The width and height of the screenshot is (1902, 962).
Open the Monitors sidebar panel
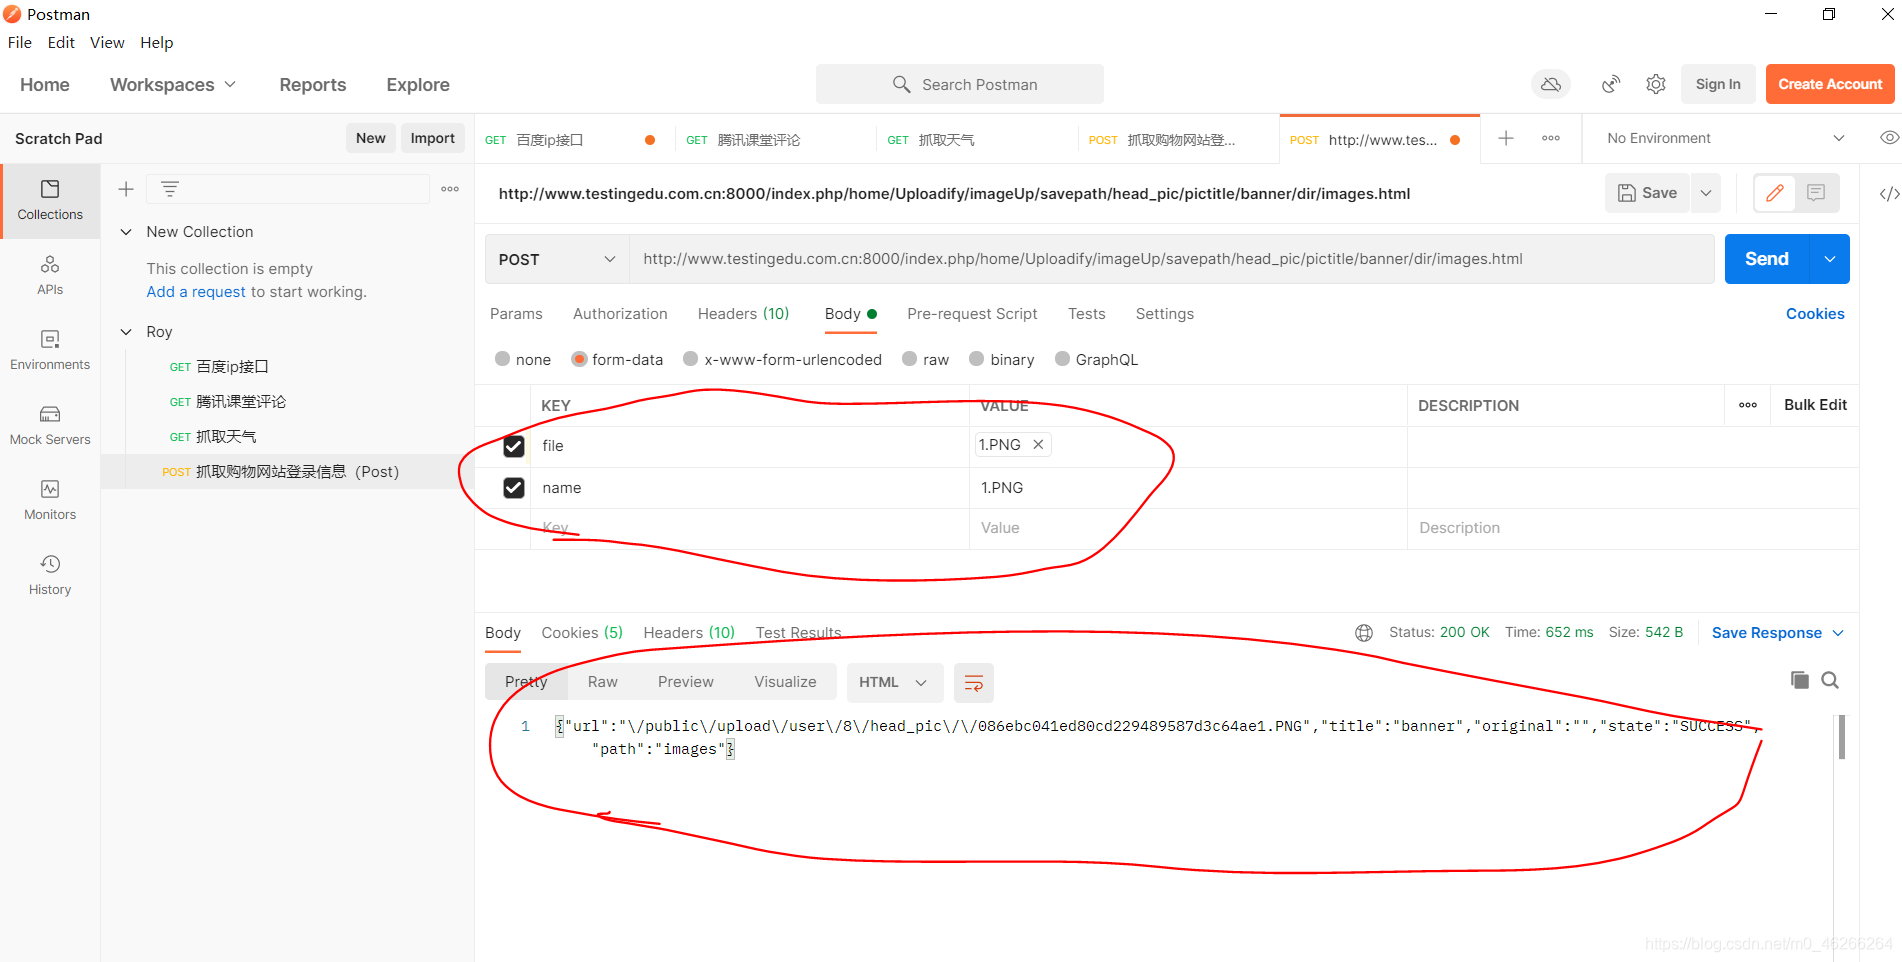[x=50, y=500]
